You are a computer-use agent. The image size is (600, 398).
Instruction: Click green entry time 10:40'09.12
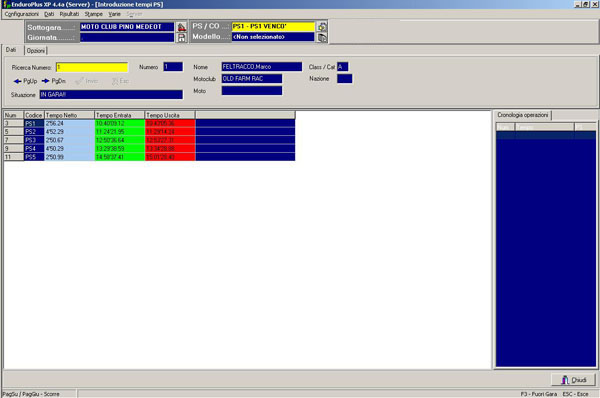[x=119, y=124]
